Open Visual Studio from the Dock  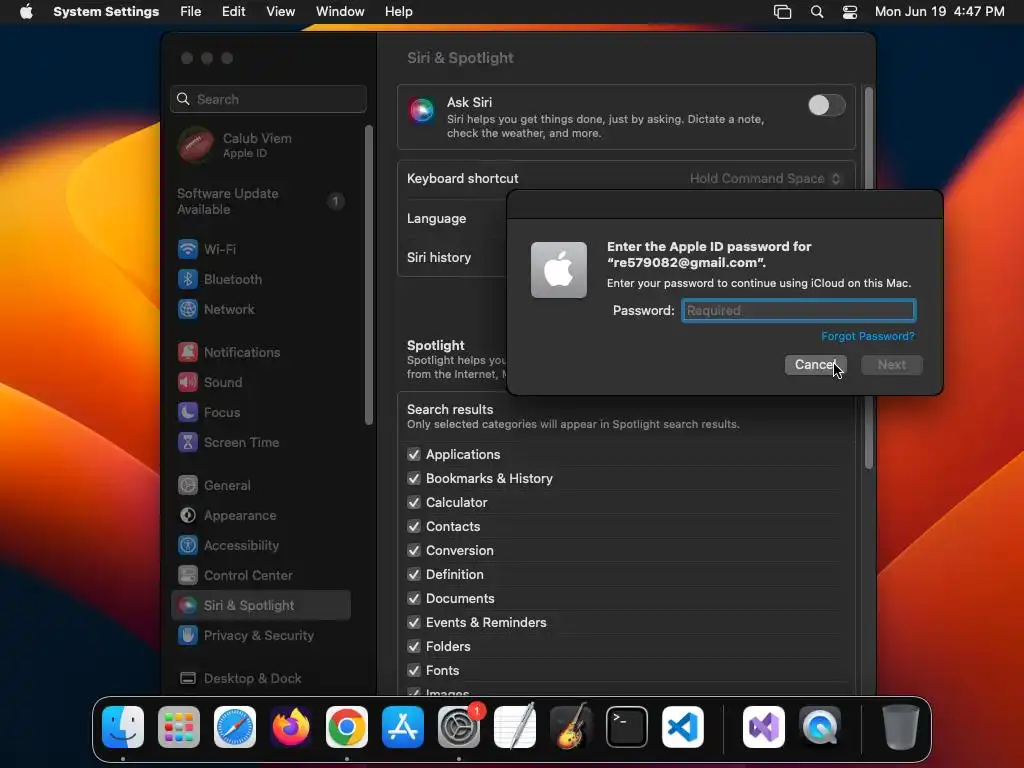tap(764, 727)
